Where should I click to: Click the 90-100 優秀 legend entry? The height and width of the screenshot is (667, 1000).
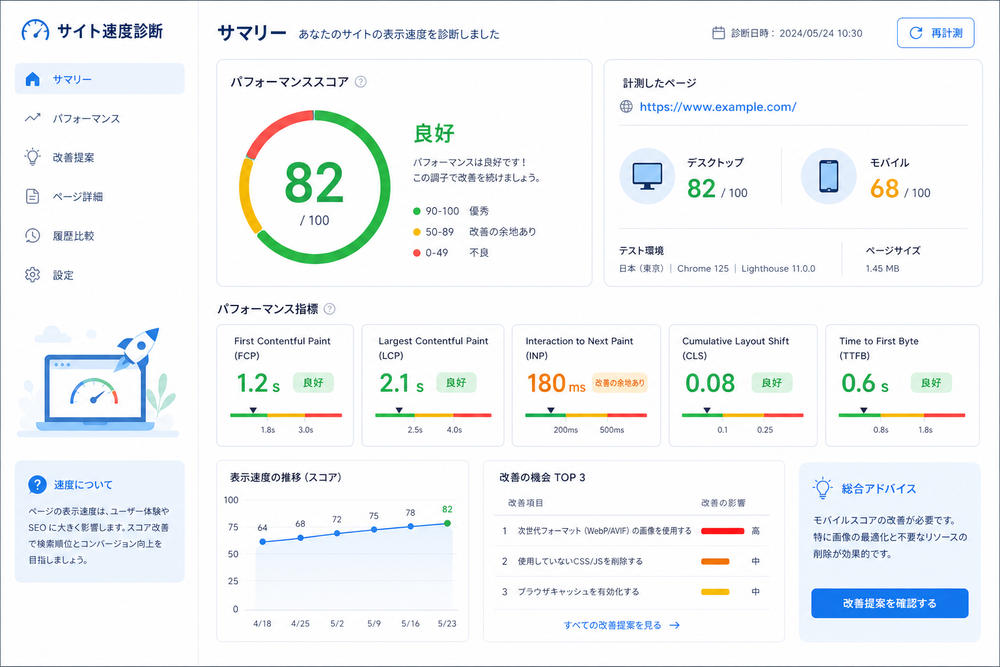(x=451, y=211)
